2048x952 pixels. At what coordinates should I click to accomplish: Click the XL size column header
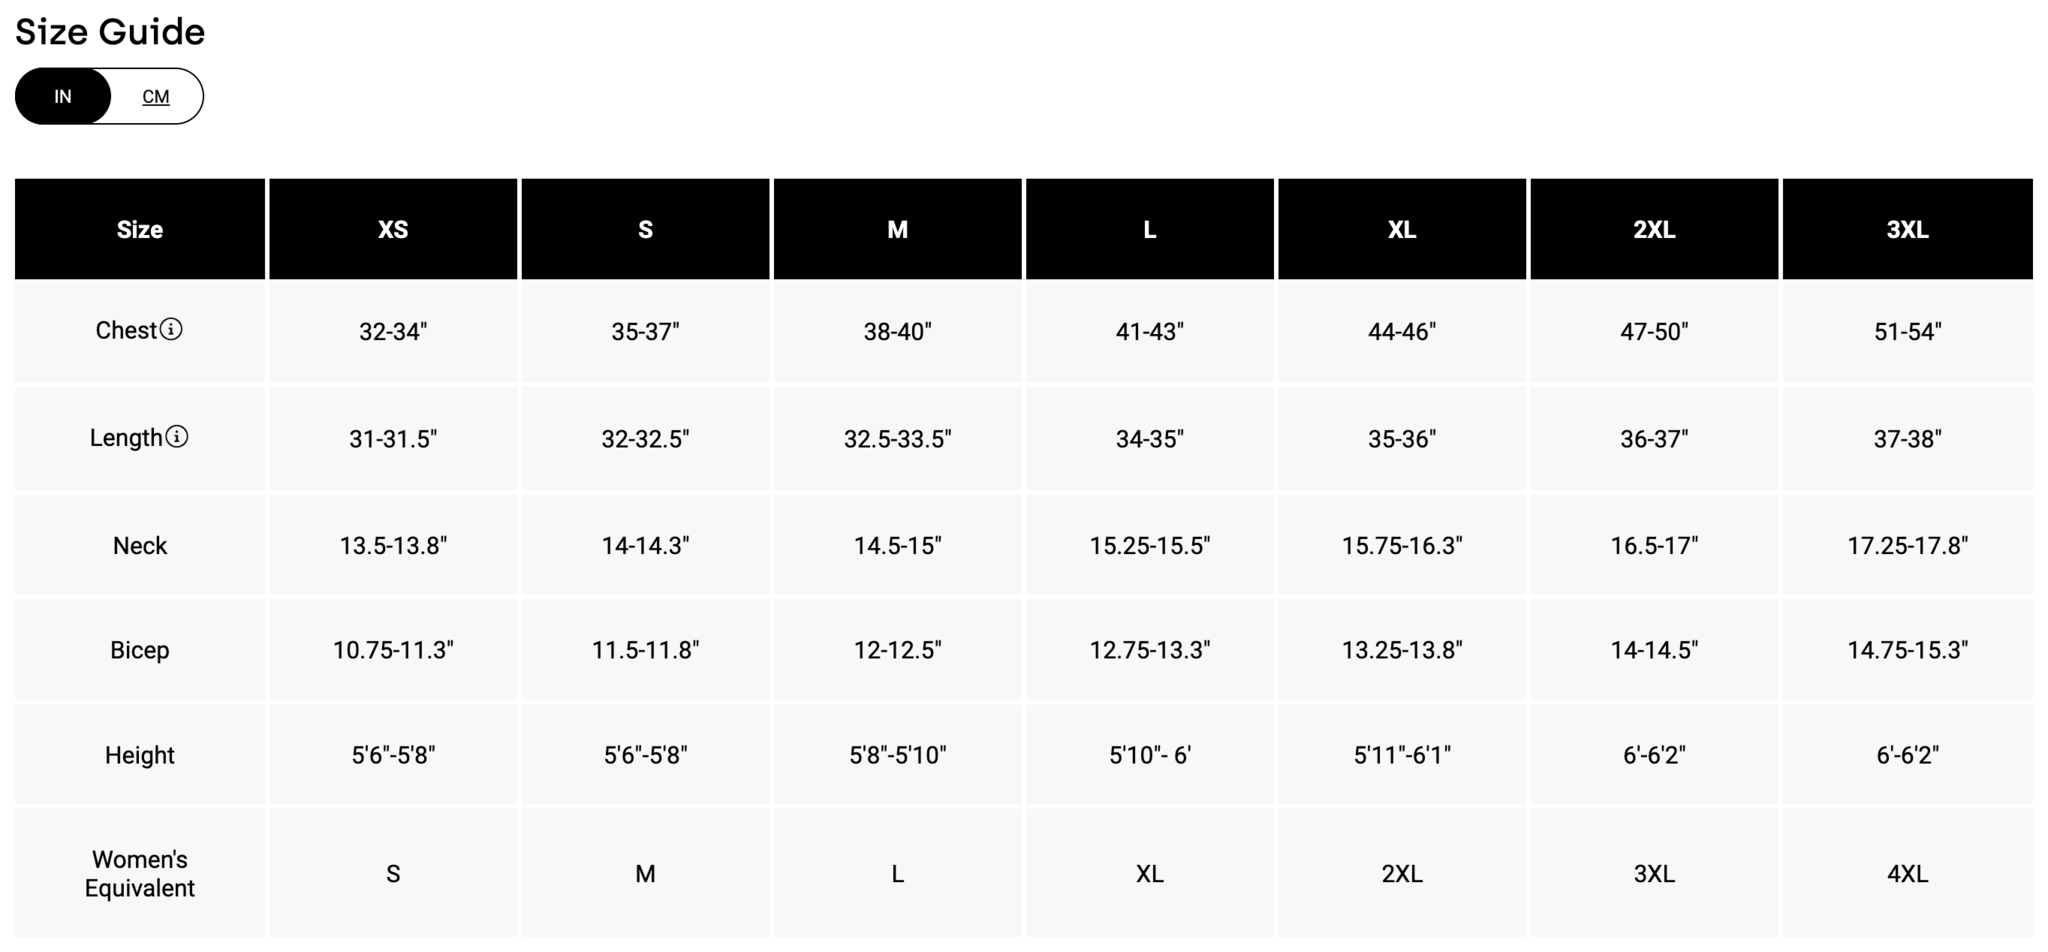tap(1402, 229)
